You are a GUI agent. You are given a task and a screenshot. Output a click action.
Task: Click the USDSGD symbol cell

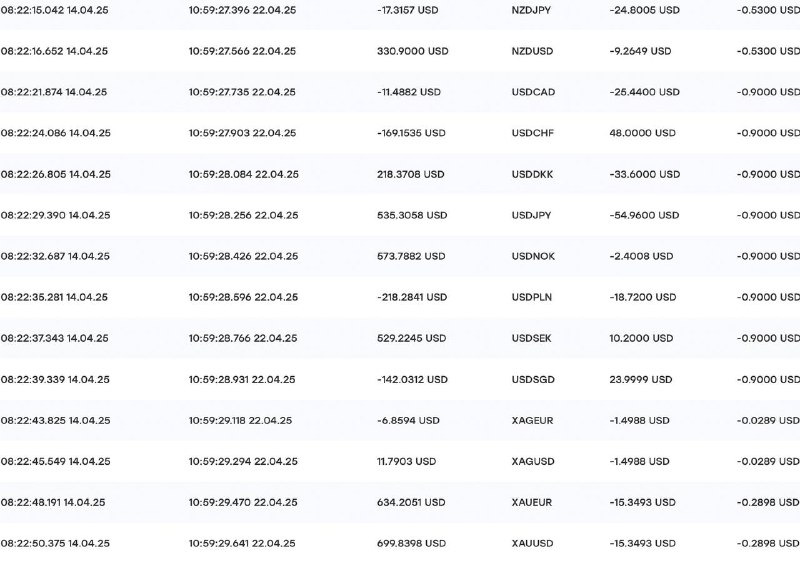pyautogui.click(x=533, y=380)
